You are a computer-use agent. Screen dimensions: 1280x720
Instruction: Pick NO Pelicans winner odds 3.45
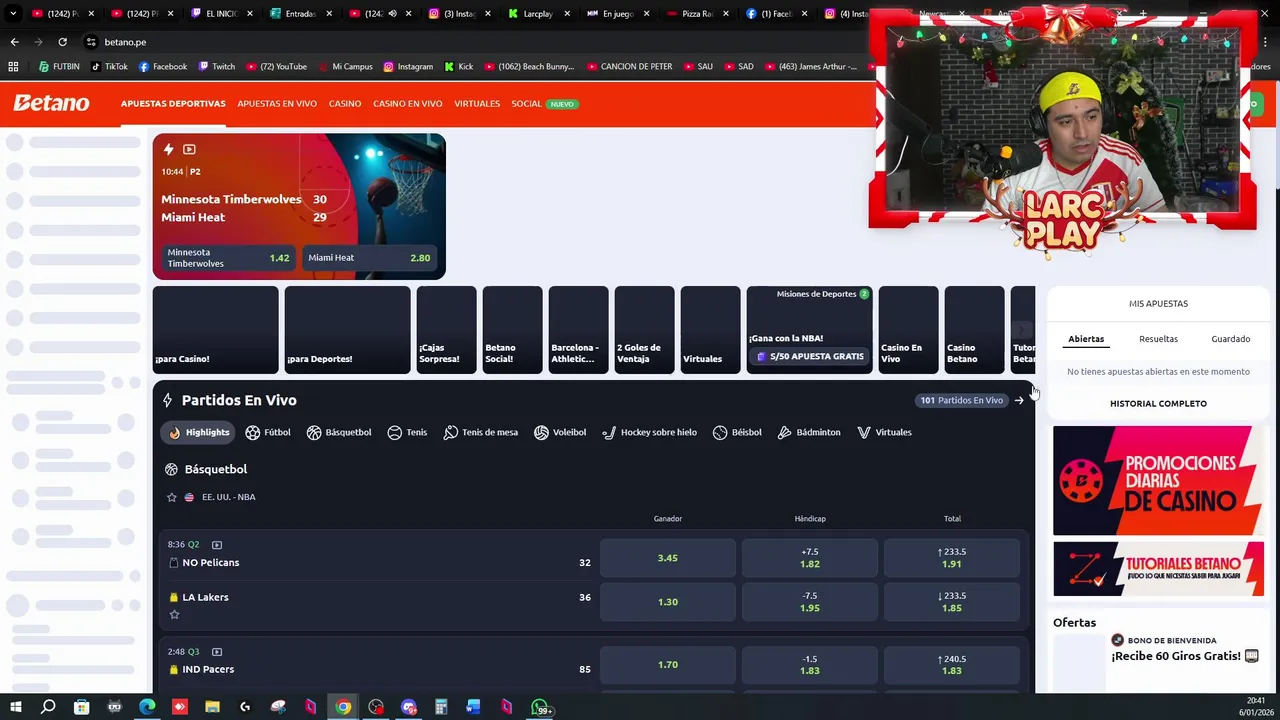click(x=667, y=558)
